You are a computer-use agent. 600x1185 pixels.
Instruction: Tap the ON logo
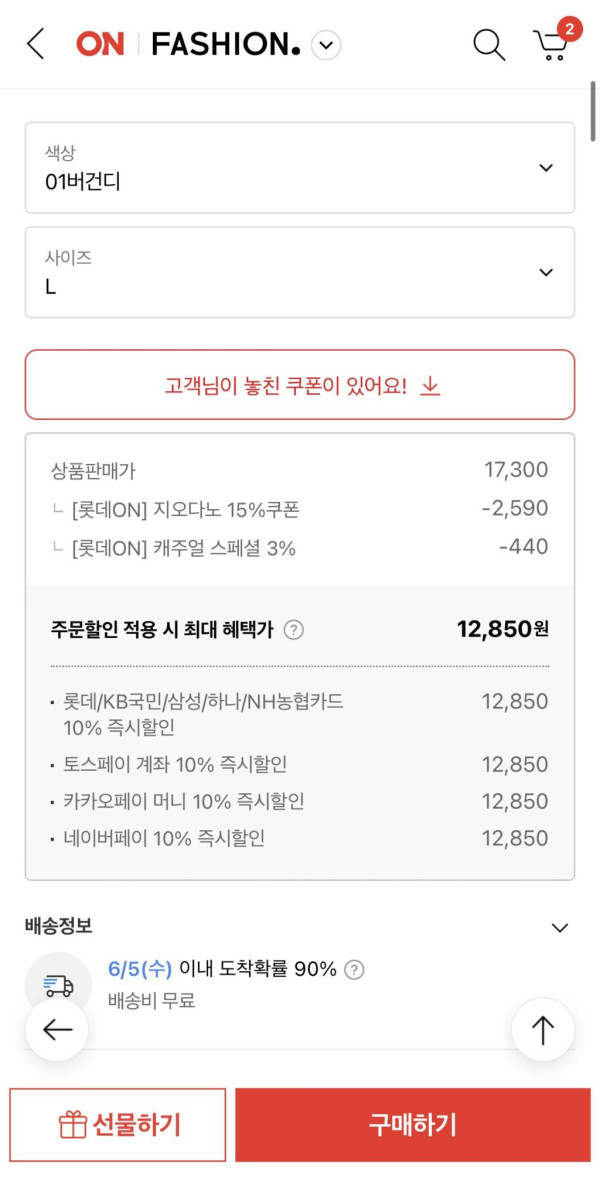point(100,44)
